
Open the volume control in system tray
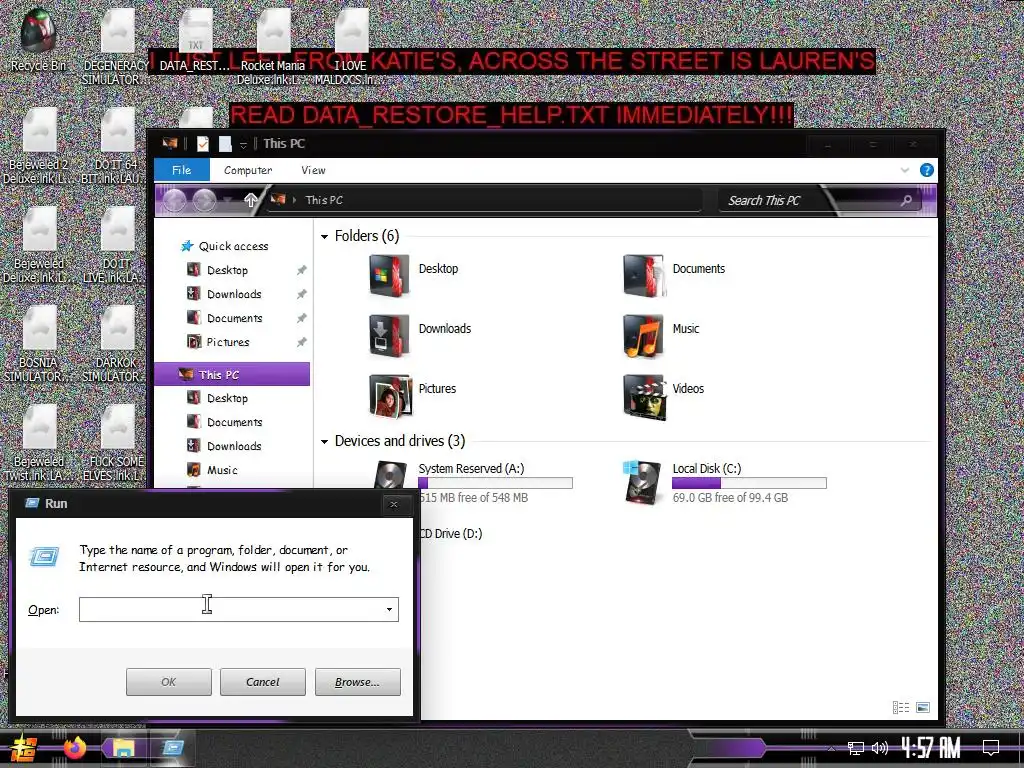pos(880,748)
